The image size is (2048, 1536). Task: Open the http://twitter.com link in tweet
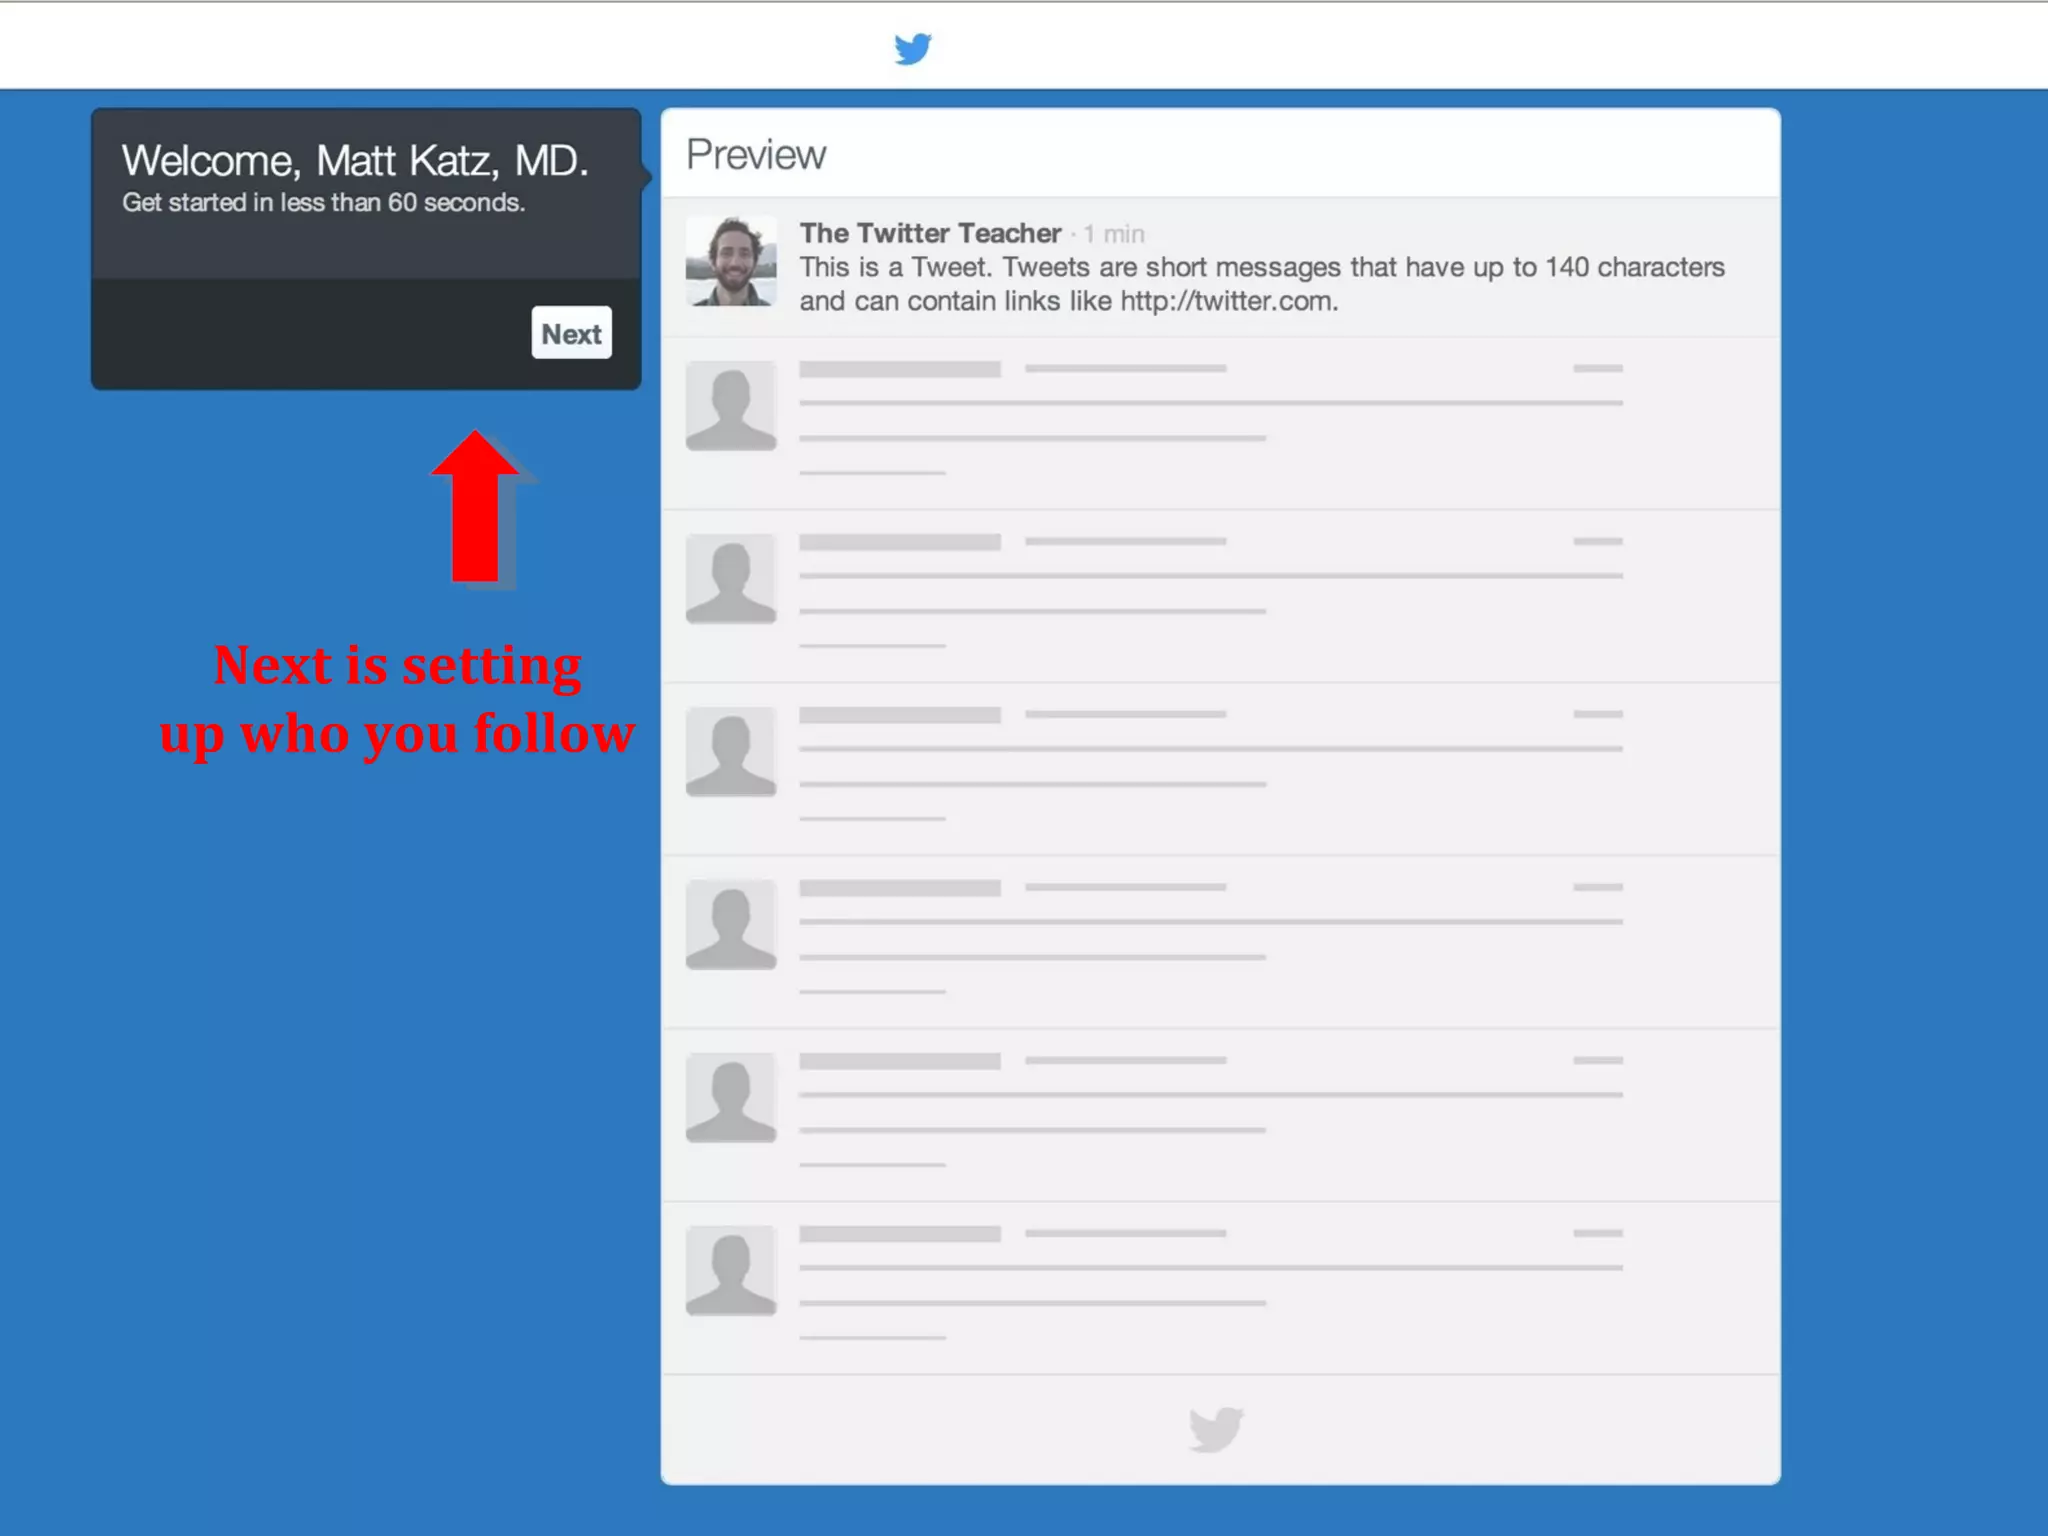[1227, 301]
